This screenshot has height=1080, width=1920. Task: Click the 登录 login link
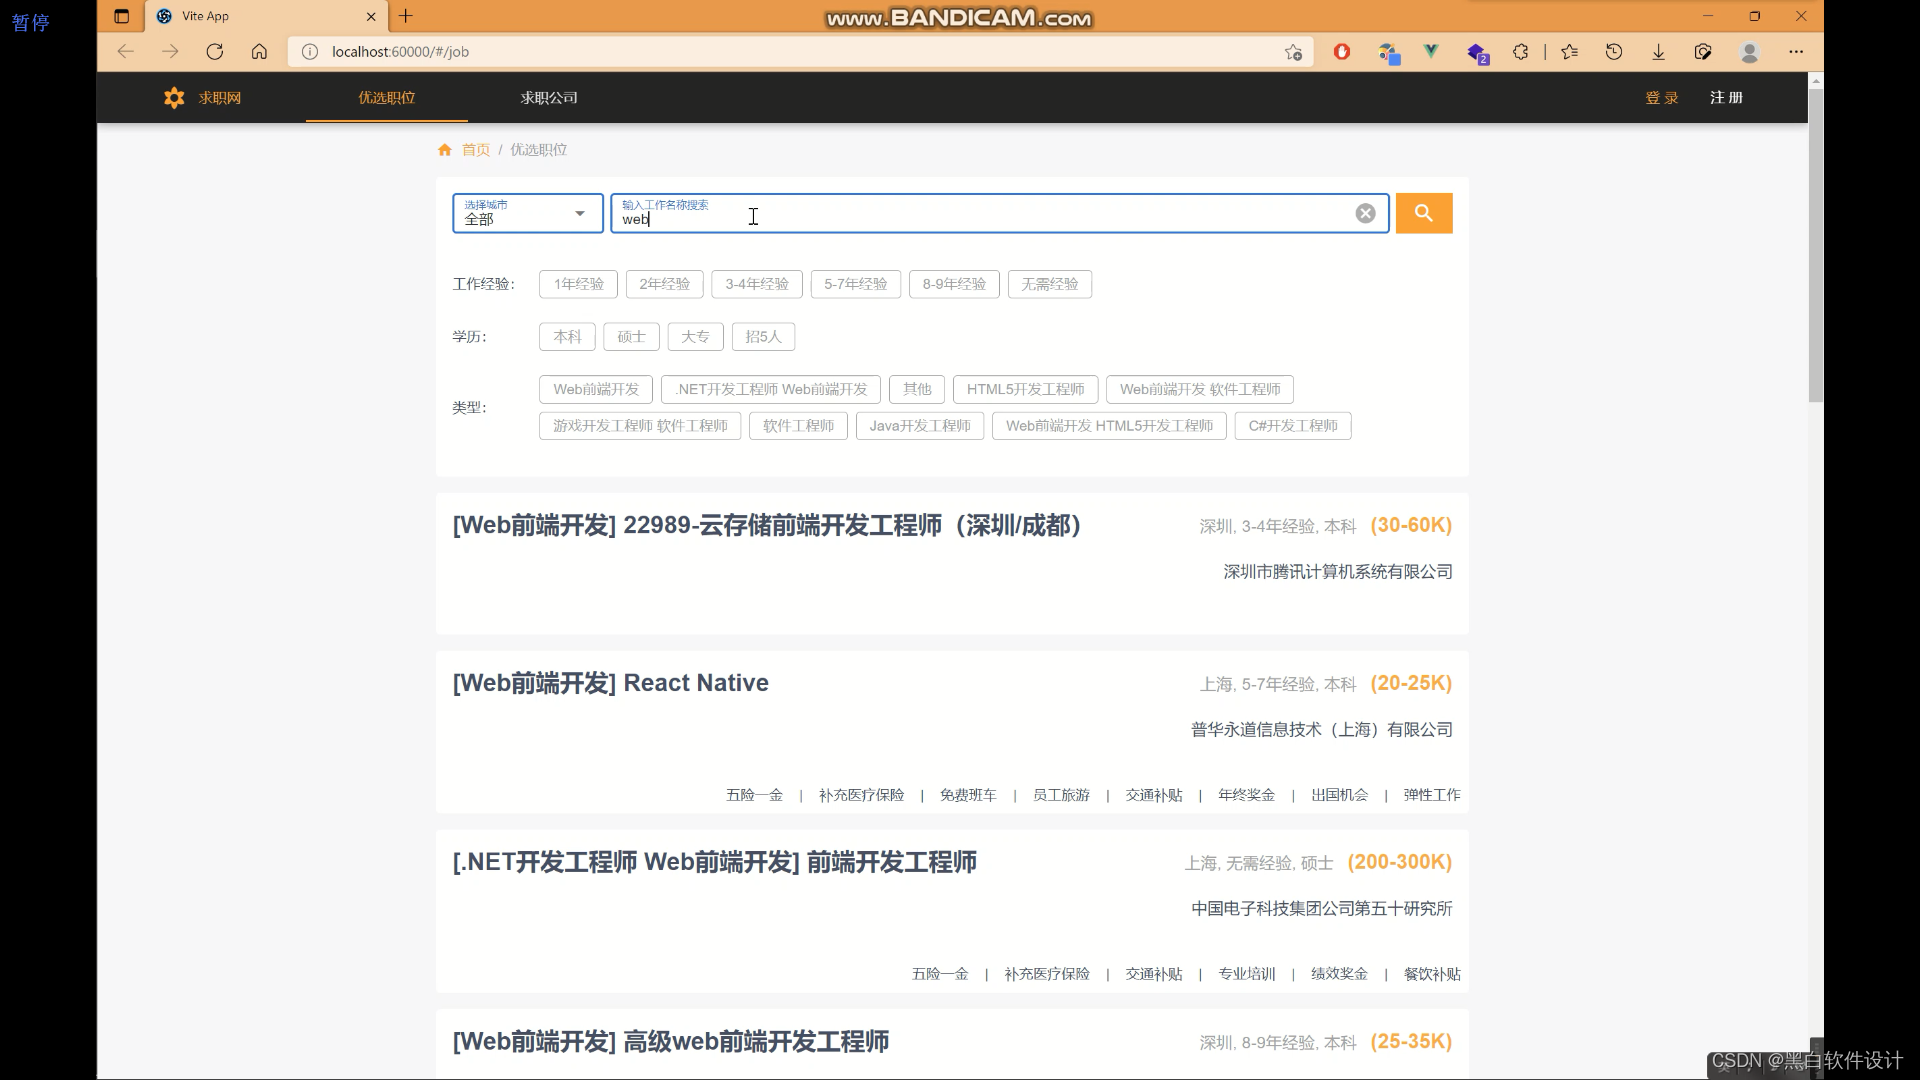[1662, 97]
